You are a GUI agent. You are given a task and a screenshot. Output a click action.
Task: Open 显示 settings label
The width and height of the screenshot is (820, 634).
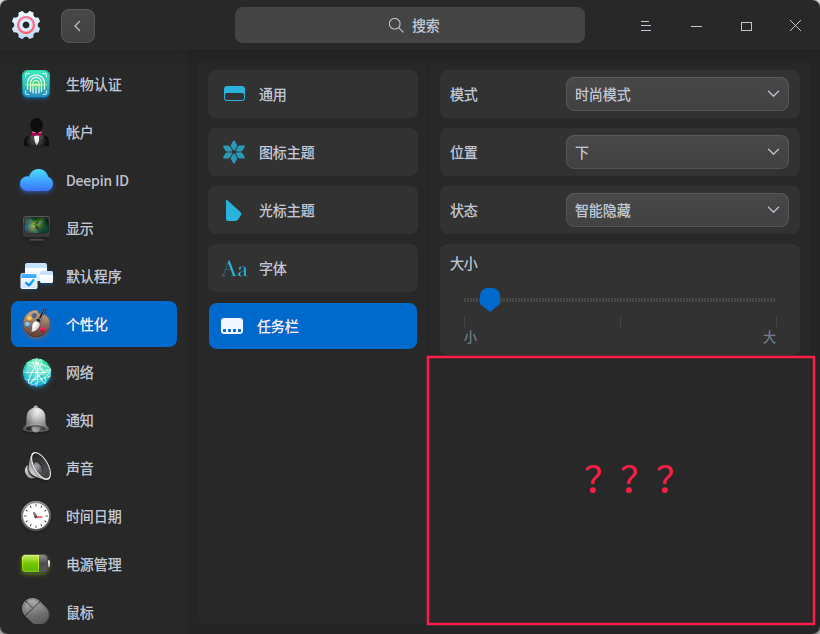point(79,229)
